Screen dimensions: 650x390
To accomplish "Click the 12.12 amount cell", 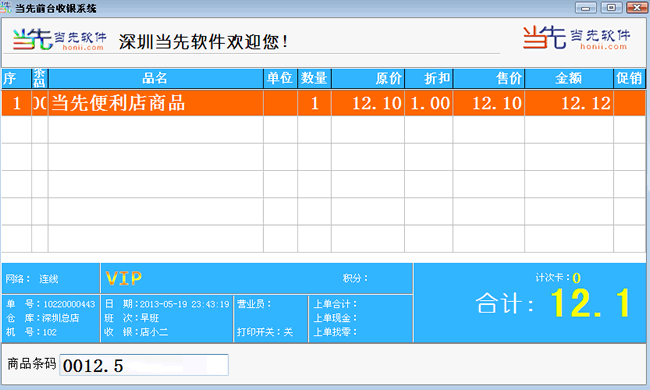I will pos(569,103).
